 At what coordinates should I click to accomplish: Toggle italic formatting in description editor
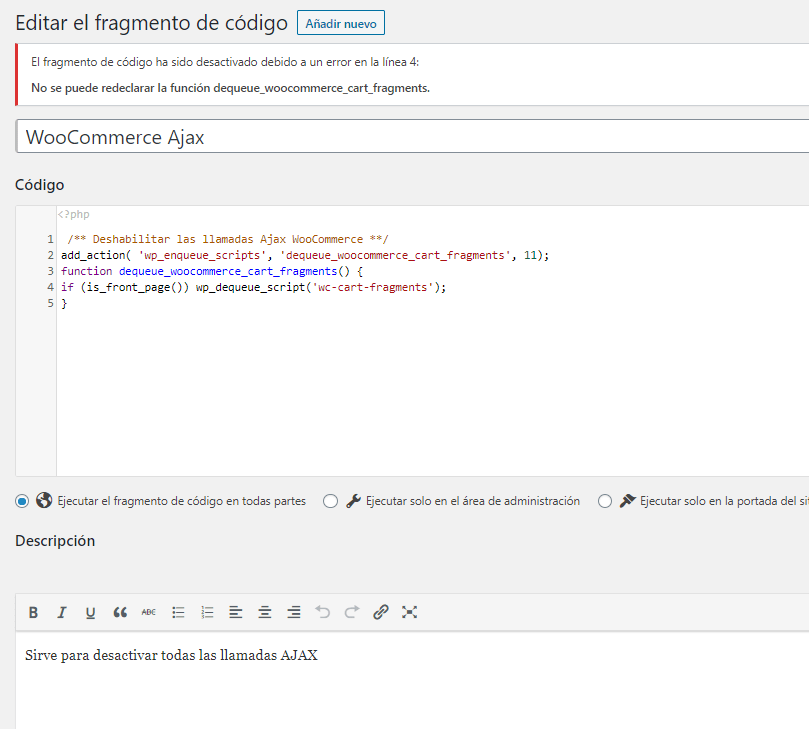(x=62, y=612)
